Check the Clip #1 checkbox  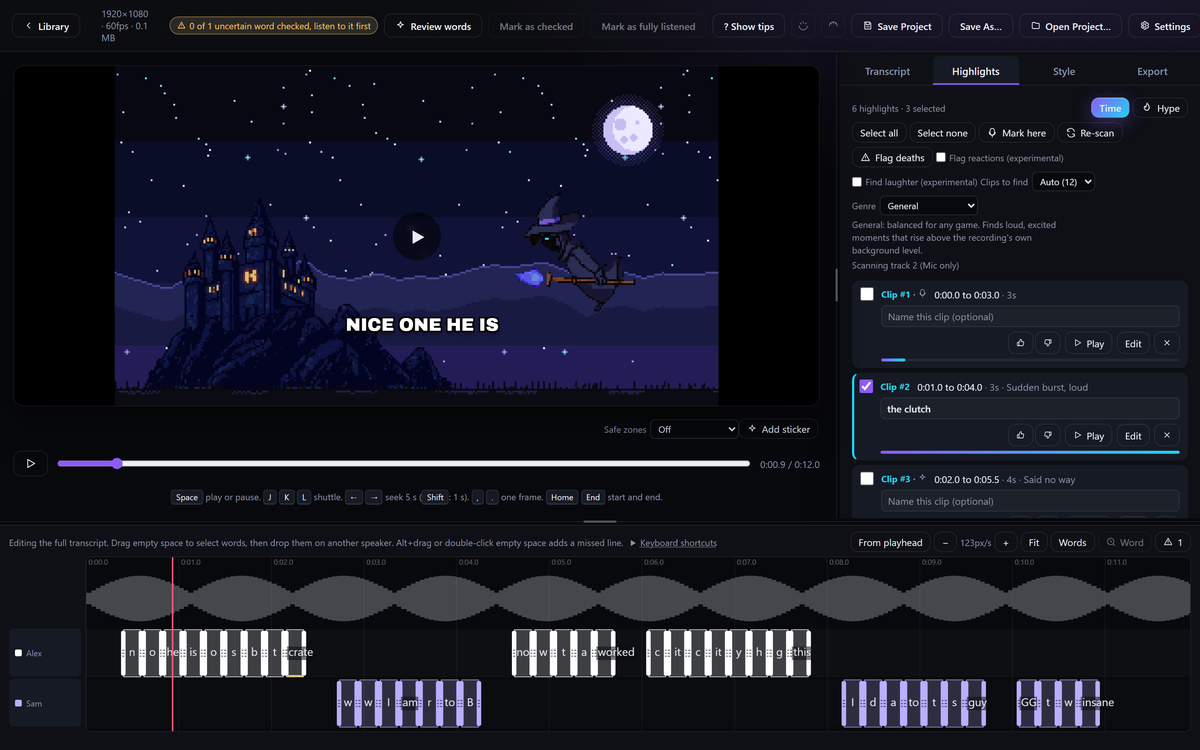tap(867, 294)
